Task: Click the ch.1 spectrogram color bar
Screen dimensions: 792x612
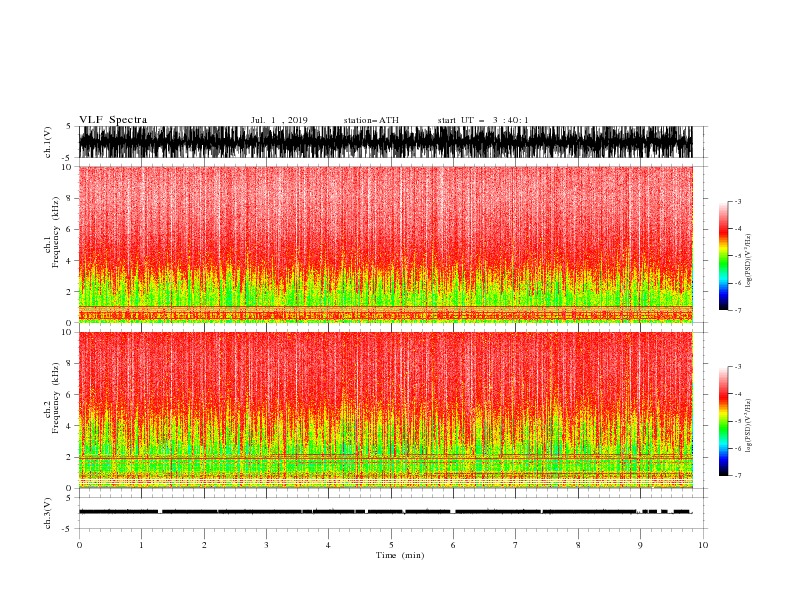Action: (724, 256)
